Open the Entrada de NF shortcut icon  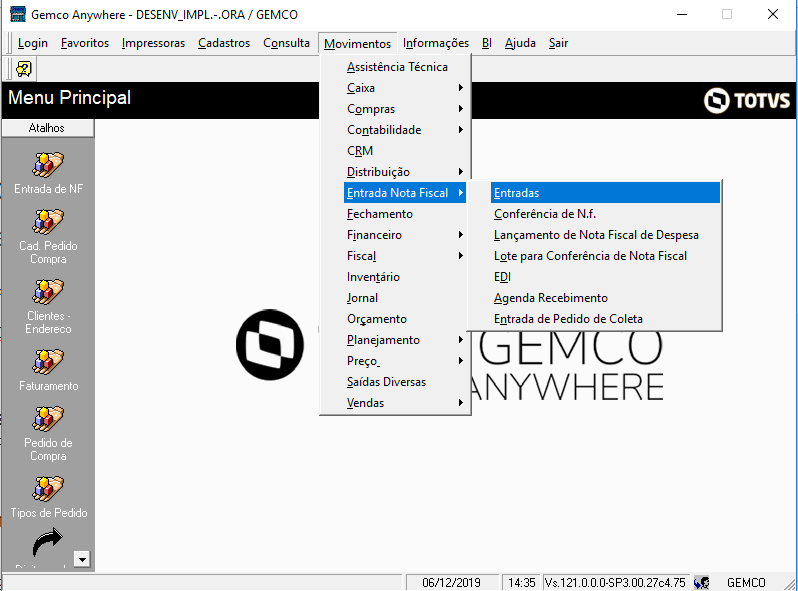[x=48, y=165]
